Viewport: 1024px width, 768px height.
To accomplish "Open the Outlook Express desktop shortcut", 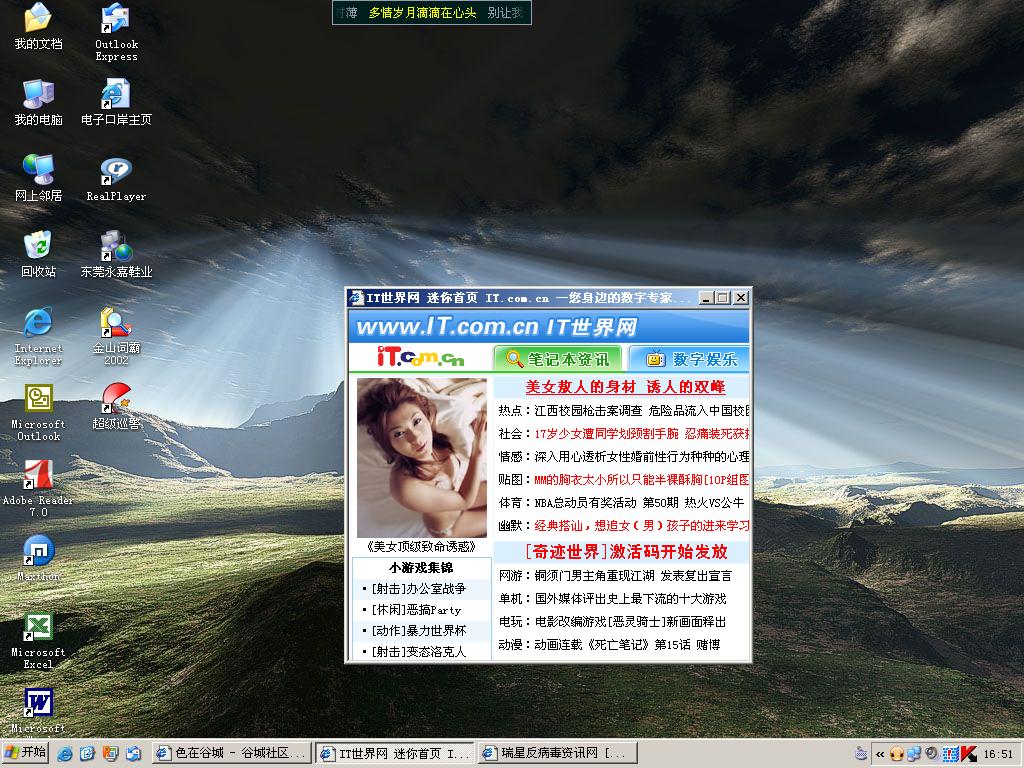I will [x=116, y=33].
